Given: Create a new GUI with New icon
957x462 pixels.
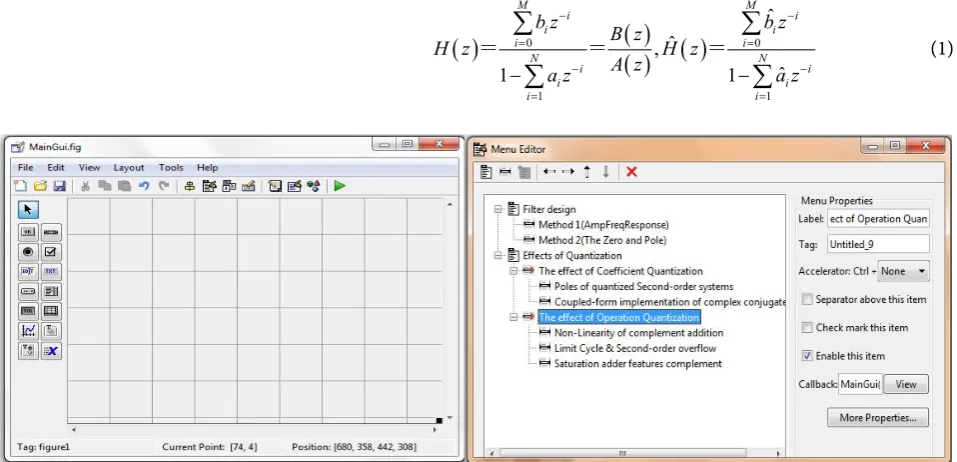Looking at the screenshot, I should (20, 186).
